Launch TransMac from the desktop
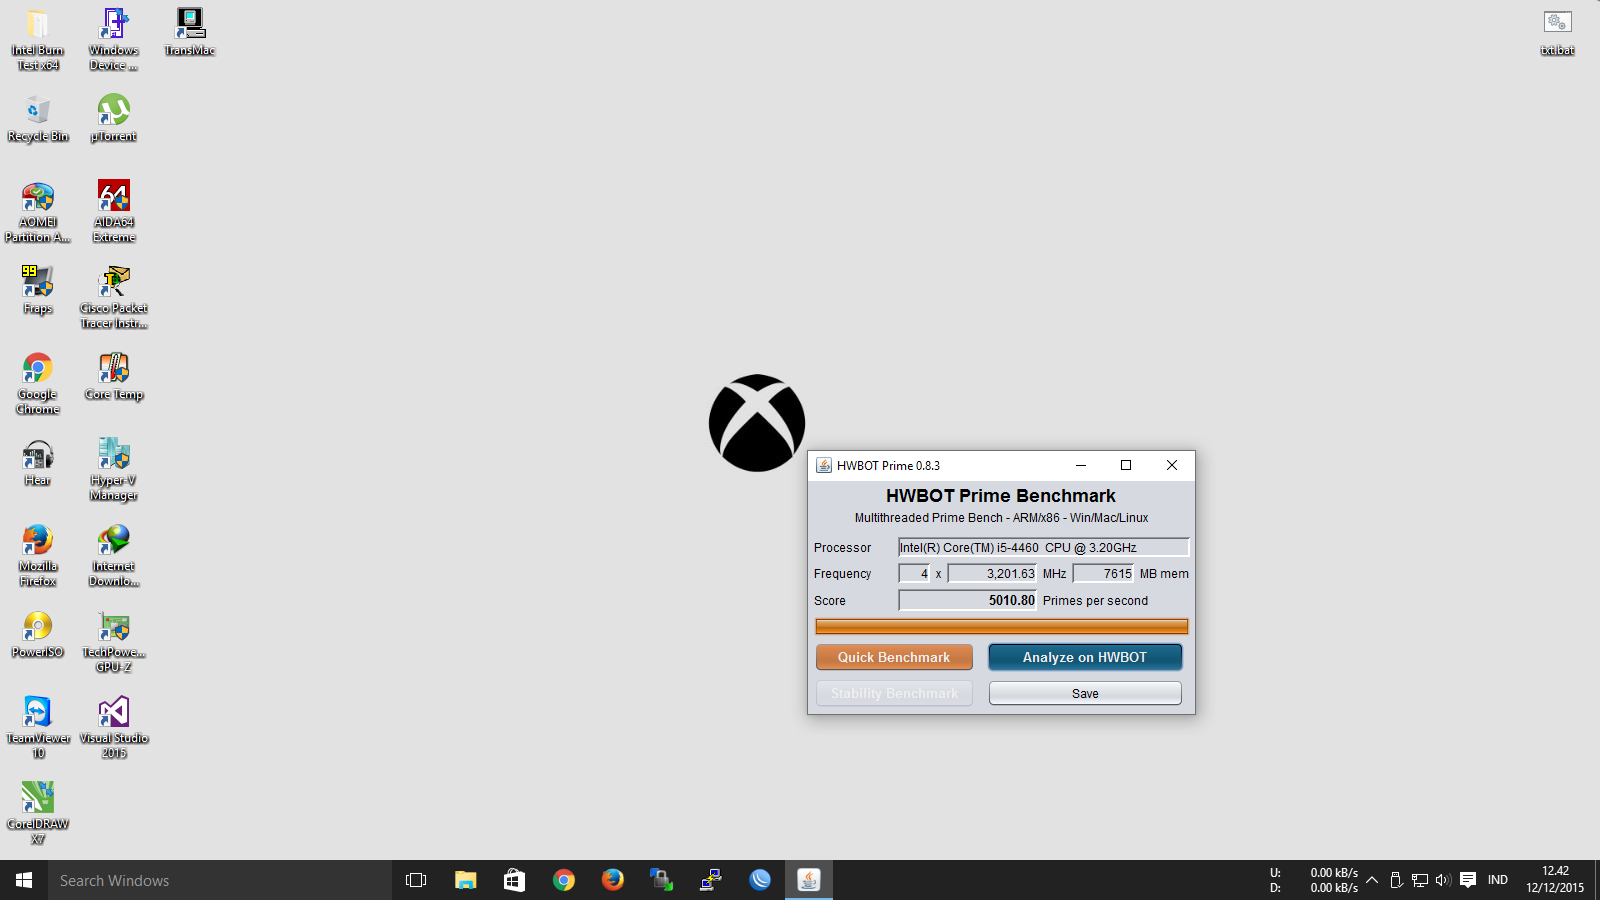This screenshot has height=900, width=1600. pyautogui.click(x=190, y=32)
